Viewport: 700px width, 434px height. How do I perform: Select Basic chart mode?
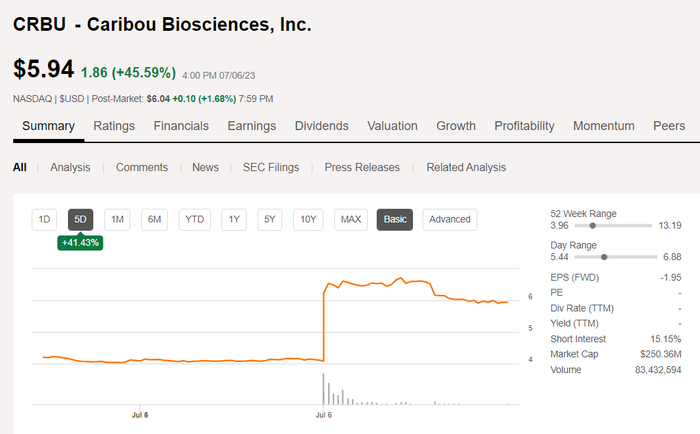coord(395,219)
